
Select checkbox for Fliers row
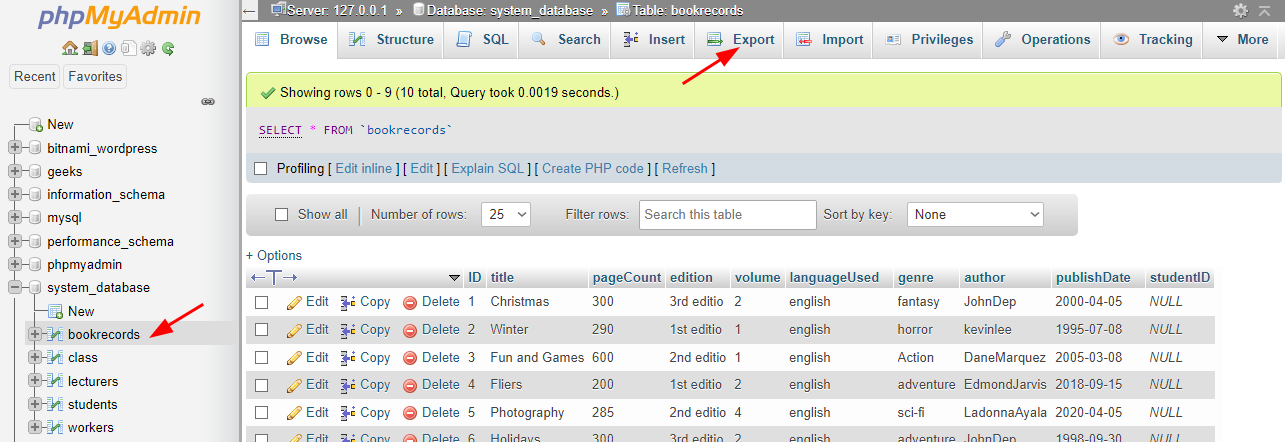tap(262, 385)
